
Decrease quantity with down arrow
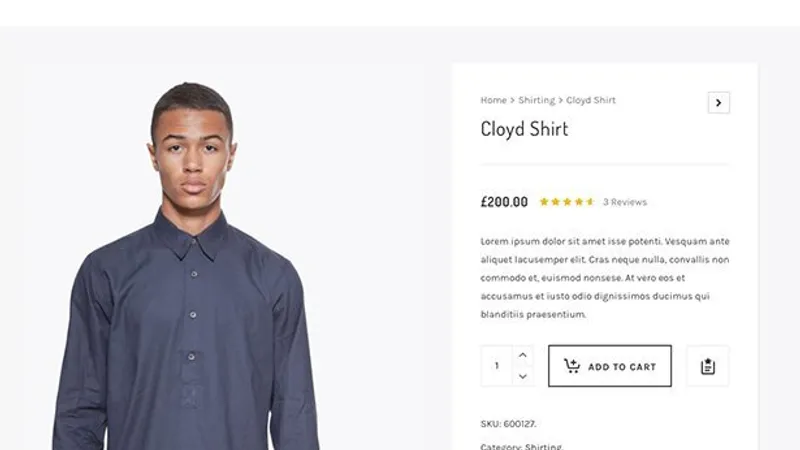[522, 377]
